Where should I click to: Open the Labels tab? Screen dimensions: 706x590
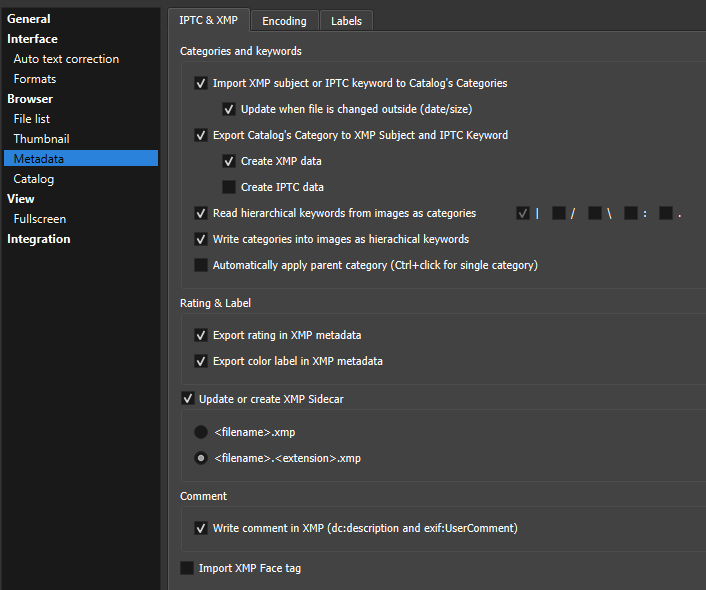click(346, 20)
